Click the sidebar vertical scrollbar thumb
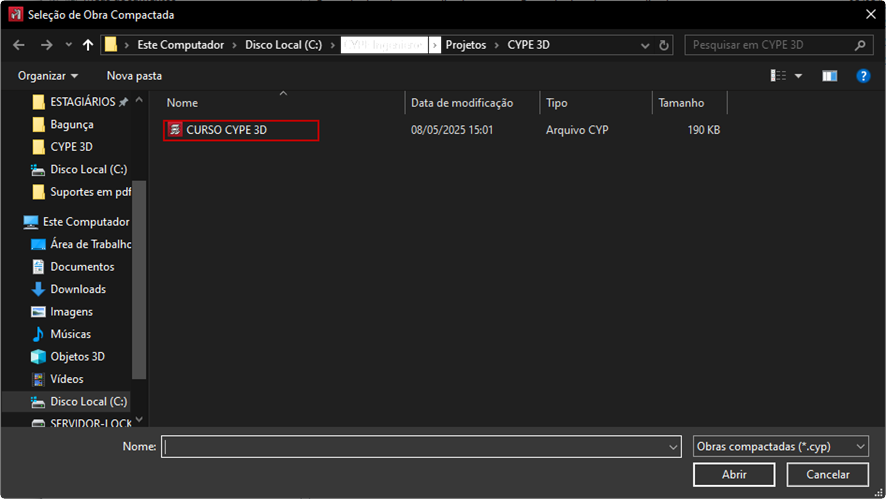 click(139, 280)
